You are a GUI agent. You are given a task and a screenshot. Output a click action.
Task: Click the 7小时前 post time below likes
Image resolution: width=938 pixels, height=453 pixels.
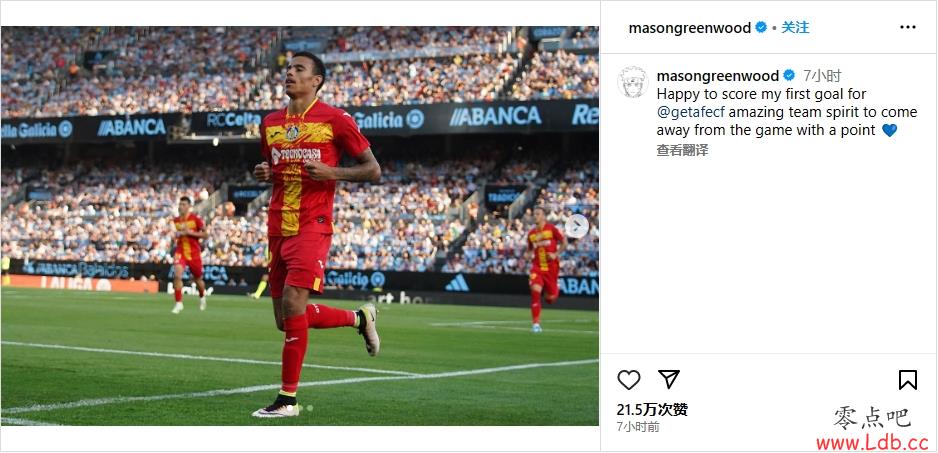pyautogui.click(x=638, y=427)
